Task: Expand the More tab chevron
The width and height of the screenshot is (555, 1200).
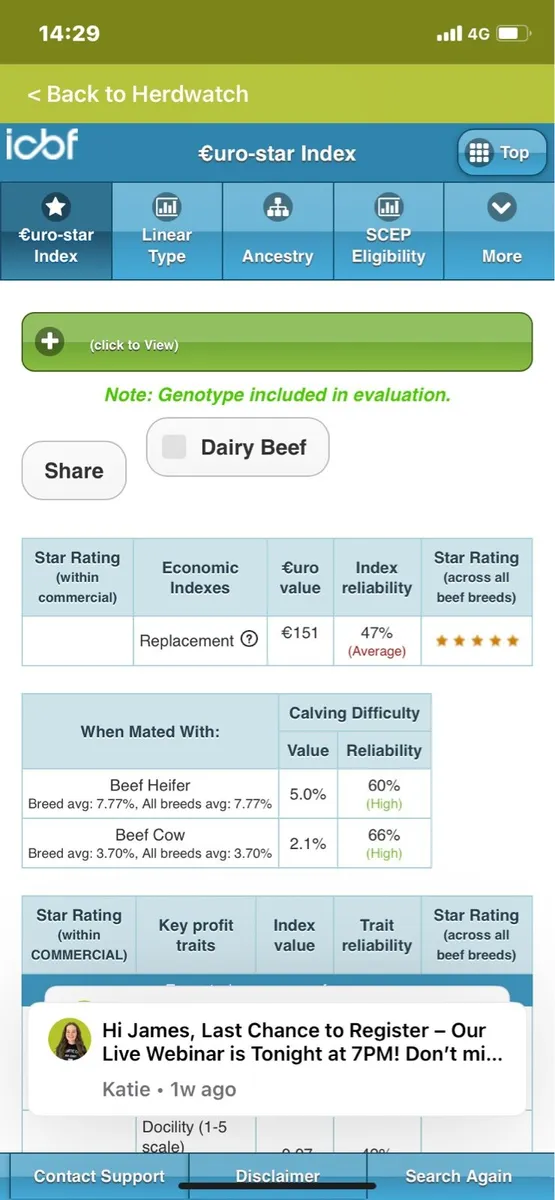Action: coord(501,207)
